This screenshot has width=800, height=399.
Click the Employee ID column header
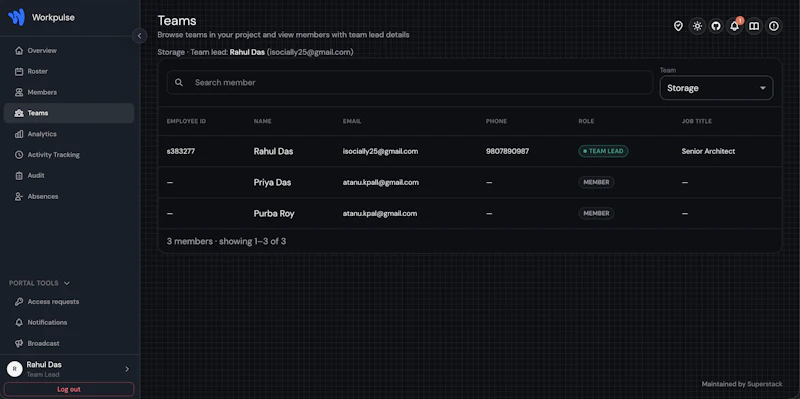point(186,121)
